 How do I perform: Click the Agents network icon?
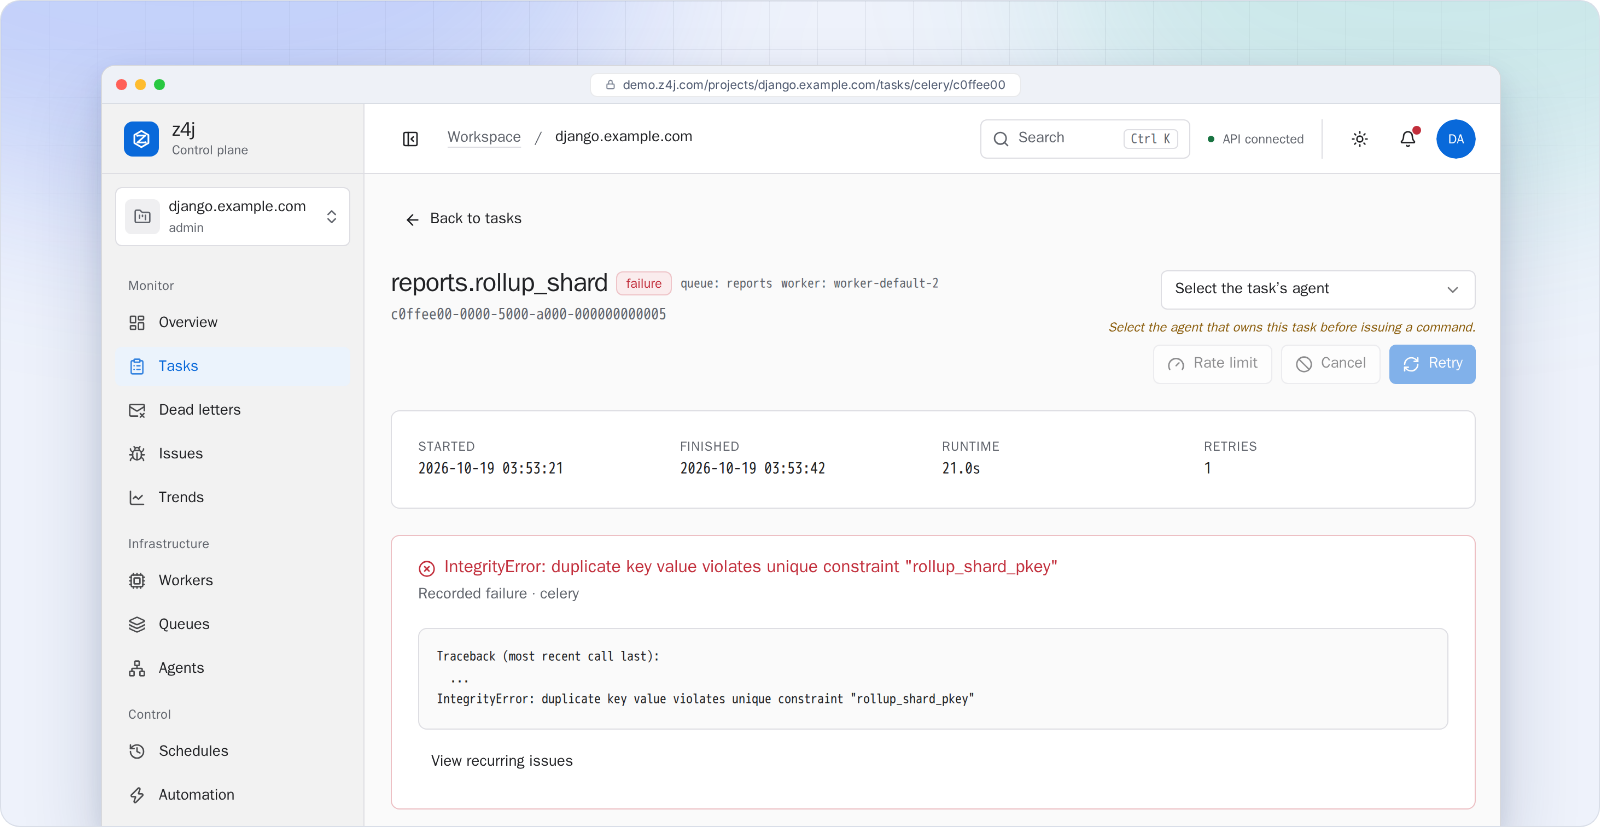pyautogui.click(x=137, y=669)
